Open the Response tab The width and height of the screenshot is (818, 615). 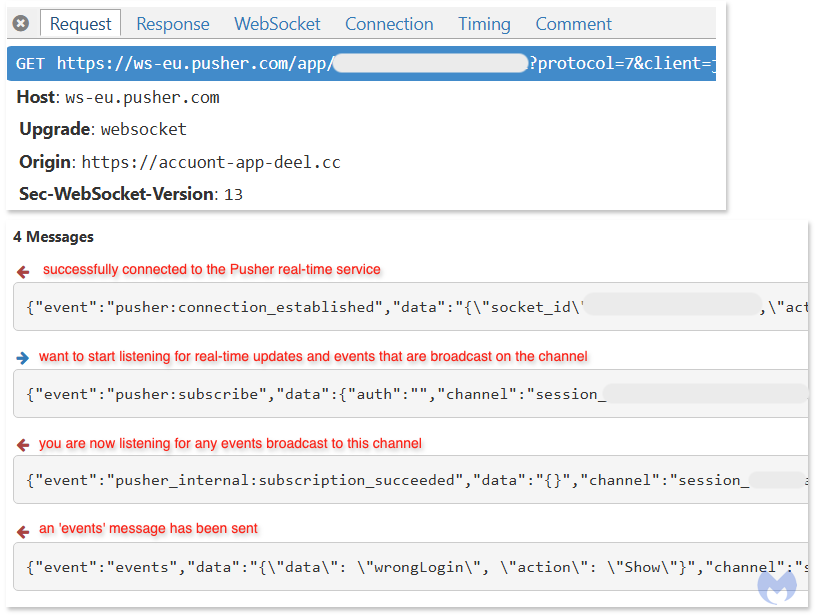click(x=173, y=24)
